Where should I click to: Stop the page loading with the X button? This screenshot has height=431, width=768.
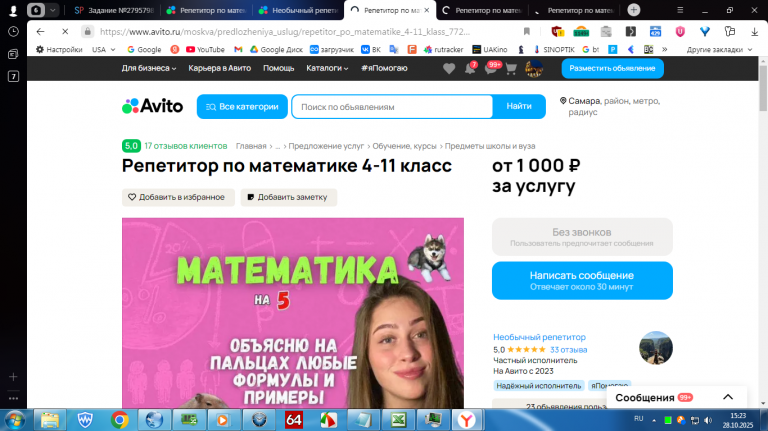65,31
